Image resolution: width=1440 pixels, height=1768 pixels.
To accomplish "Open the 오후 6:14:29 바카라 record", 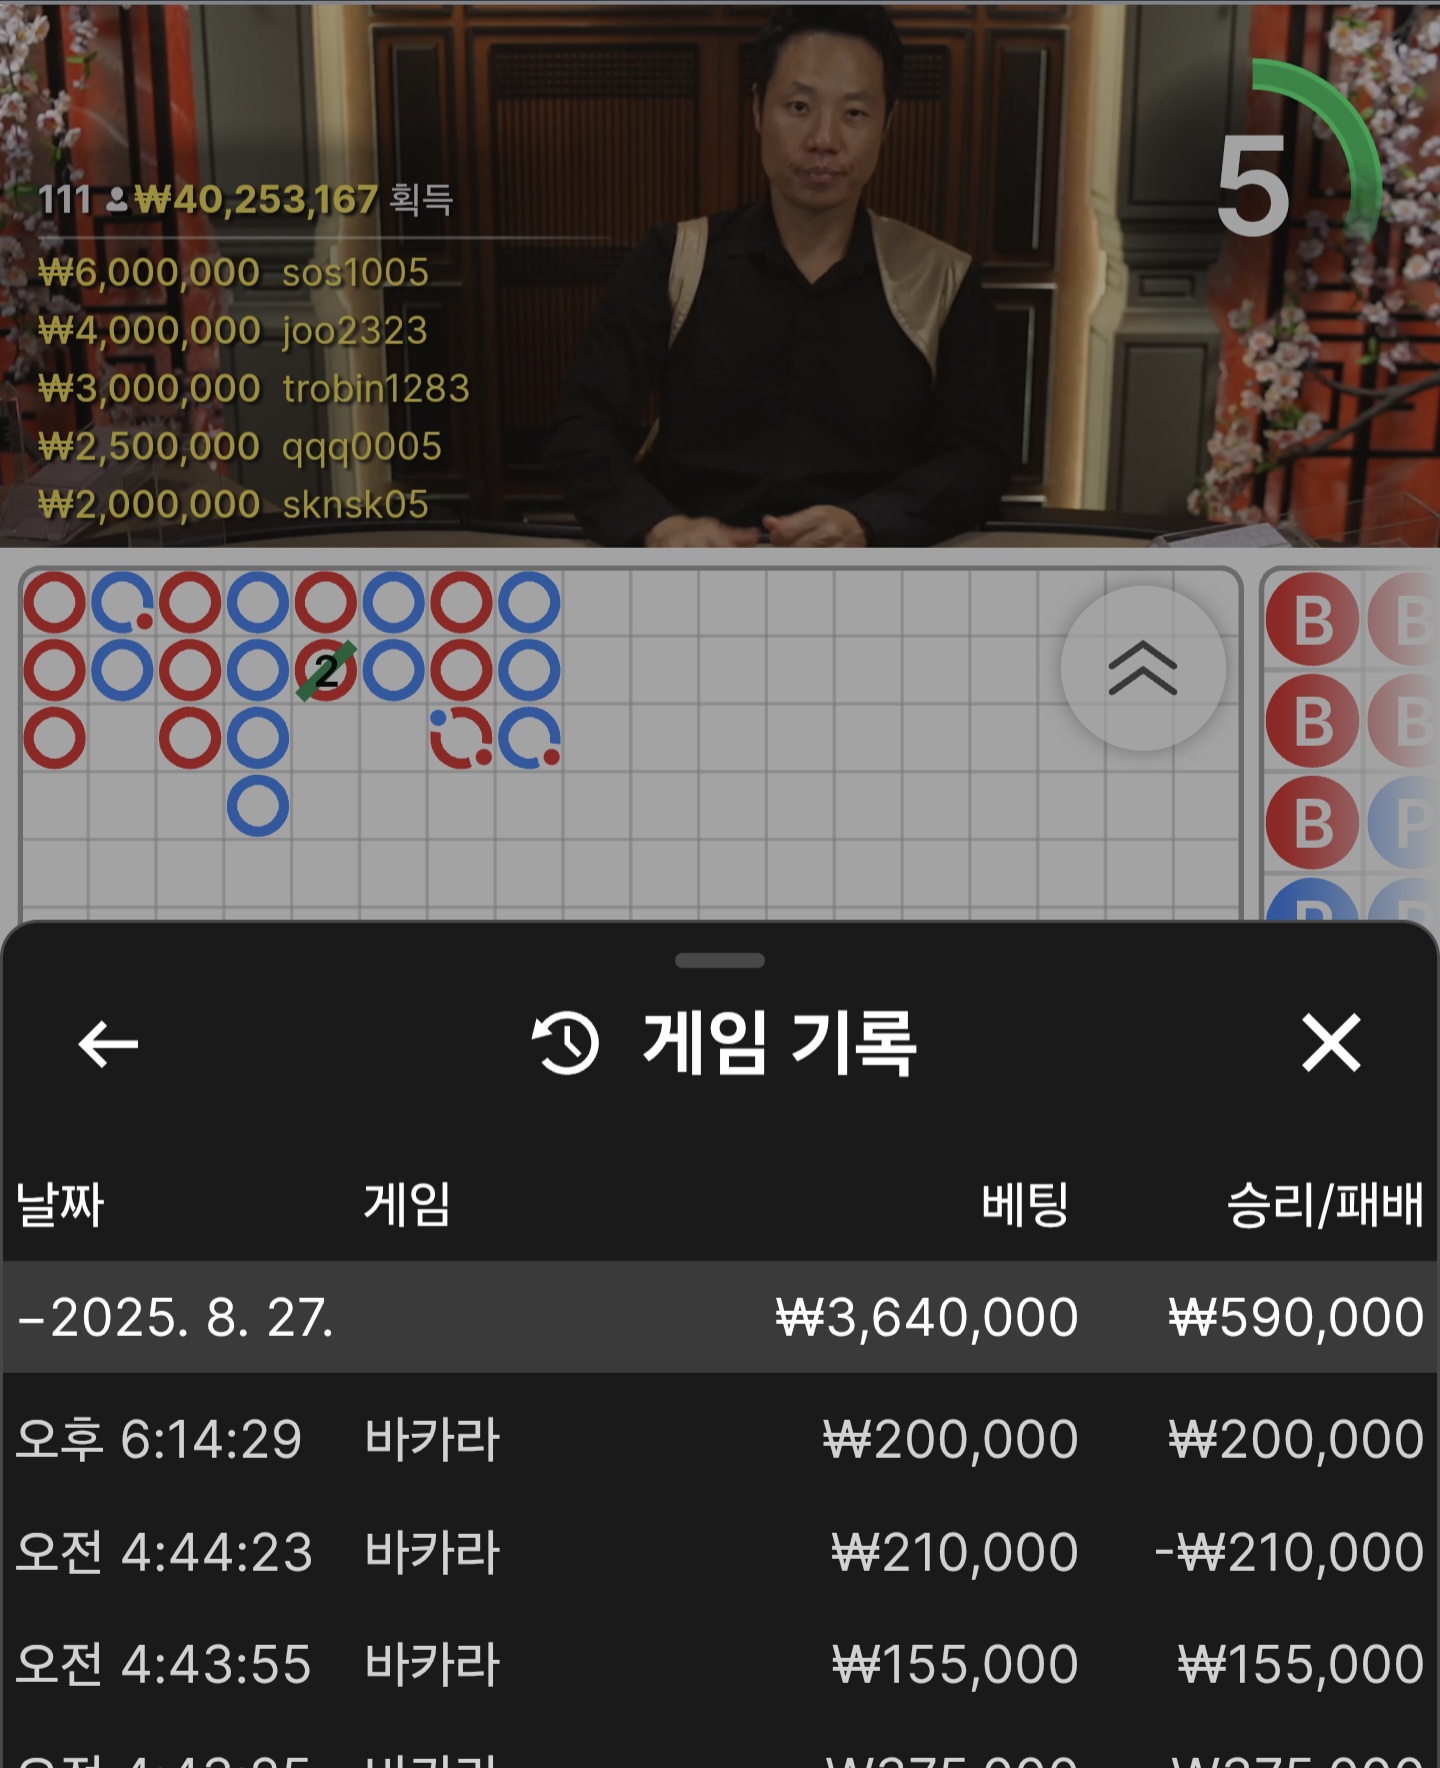I will click(x=720, y=1439).
